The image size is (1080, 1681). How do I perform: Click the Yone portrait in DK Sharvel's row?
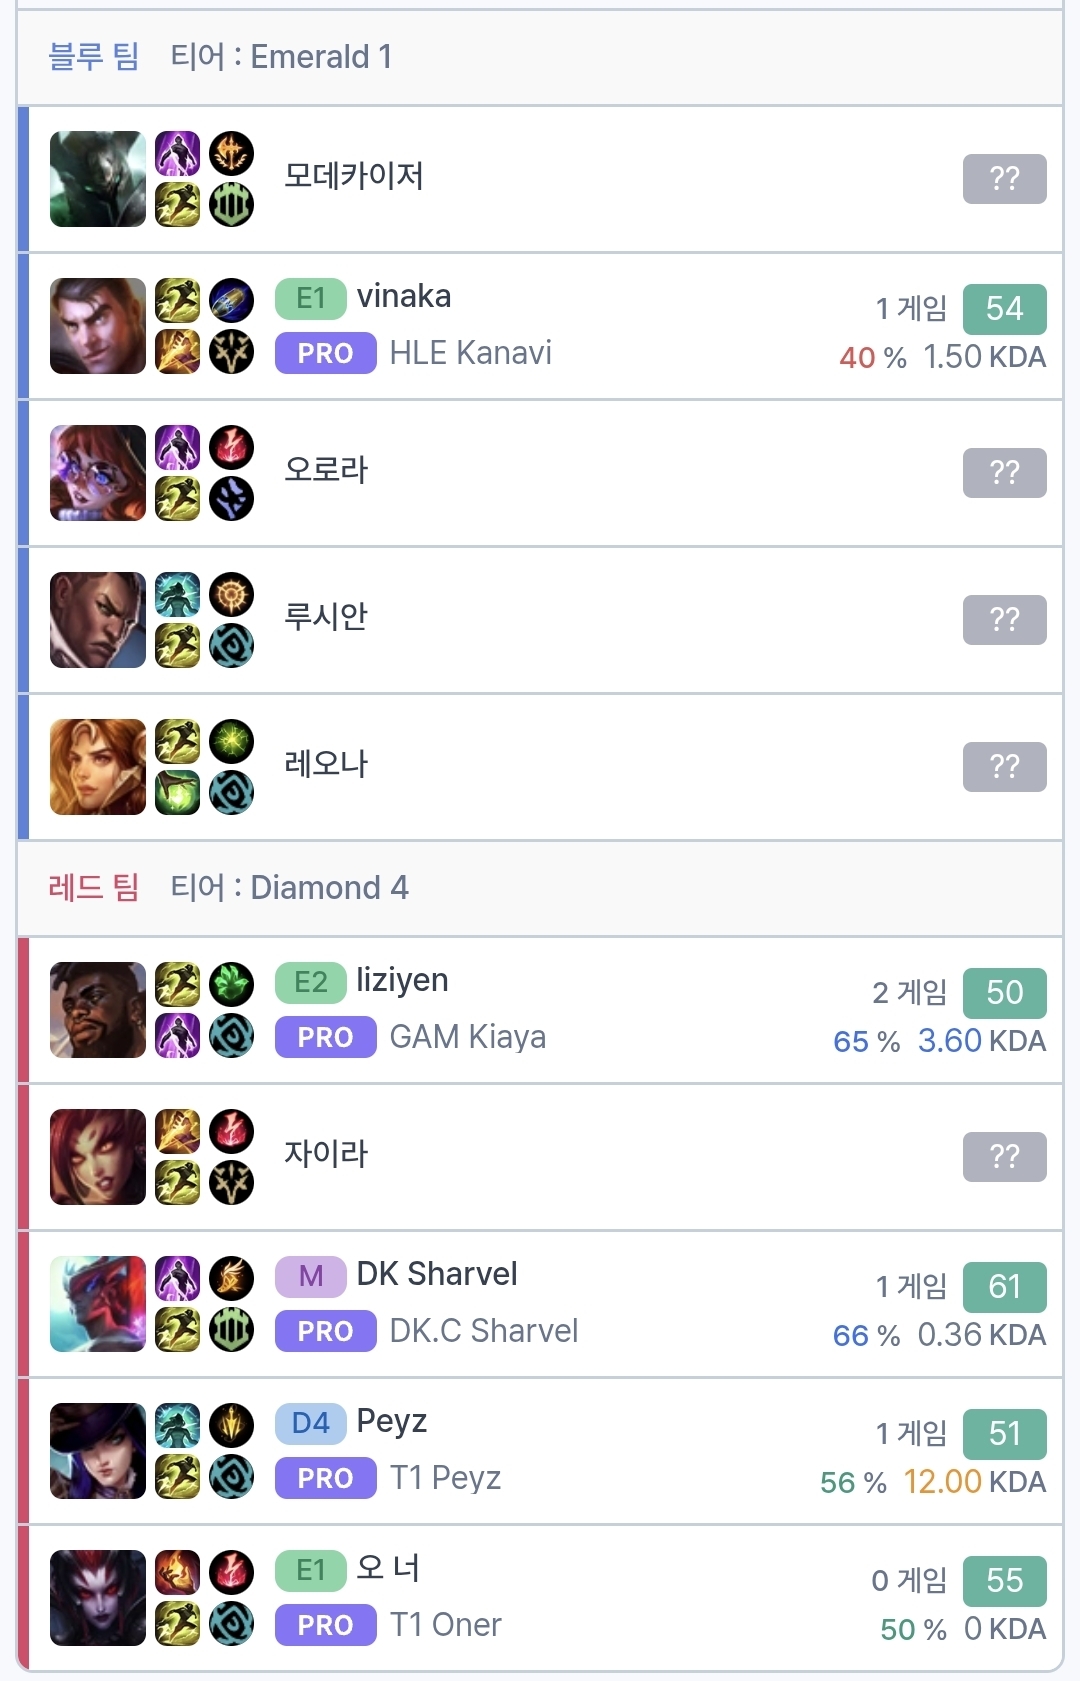[x=98, y=1304]
